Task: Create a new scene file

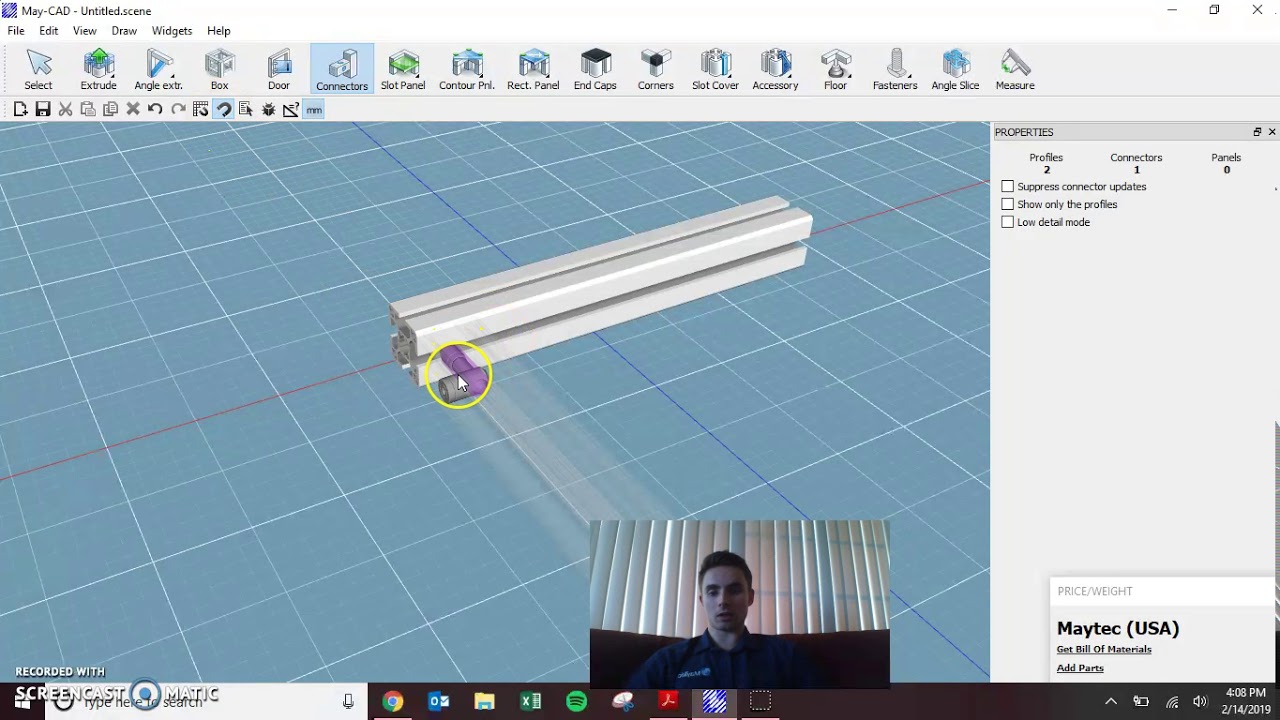Action: (x=20, y=109)
